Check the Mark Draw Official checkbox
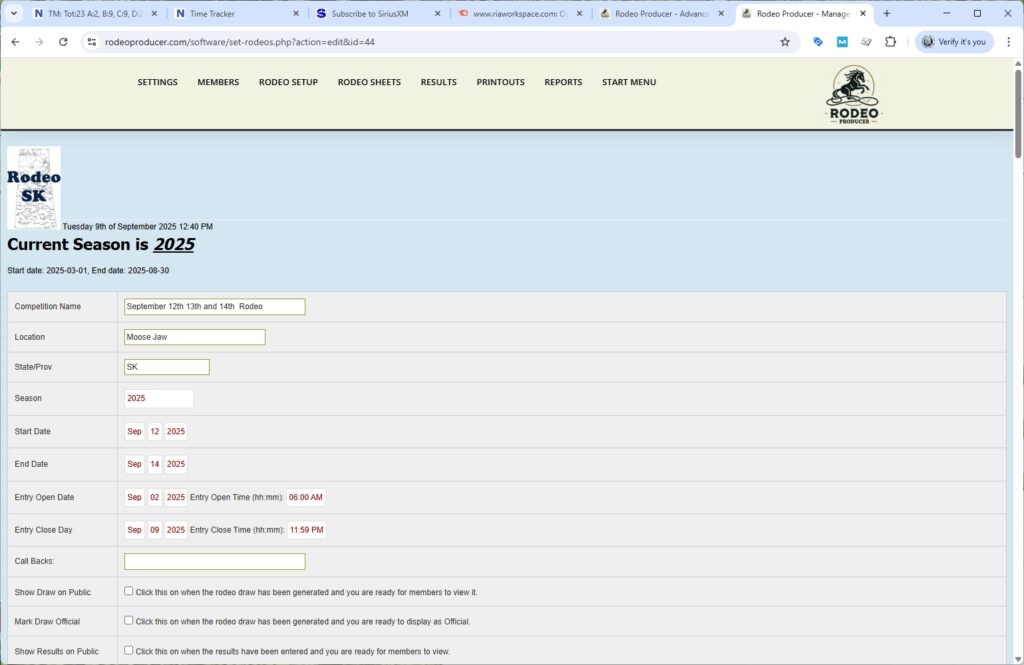 [128, 620]
